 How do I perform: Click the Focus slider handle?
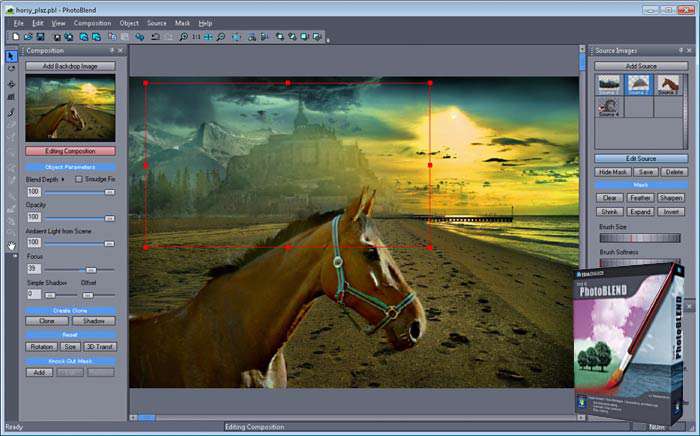(x=91, y=270)
